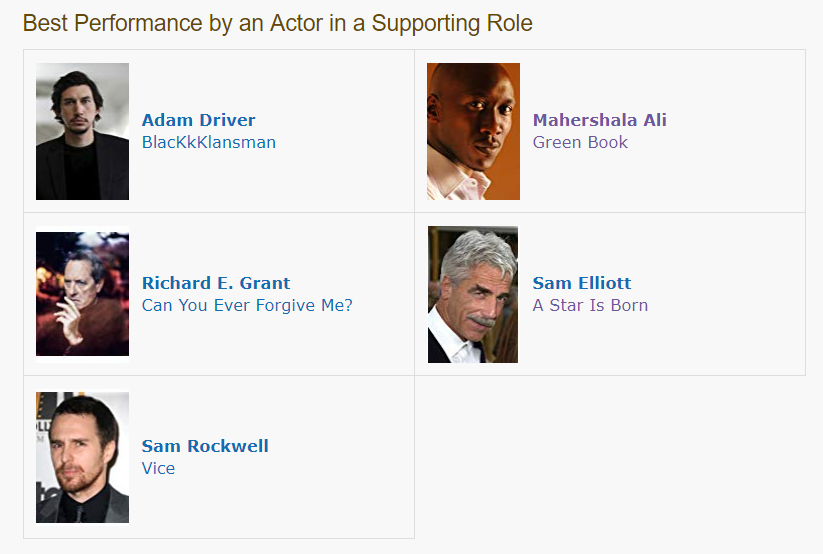Open the BlacKkKlansman film link

(x=209, y=142)
